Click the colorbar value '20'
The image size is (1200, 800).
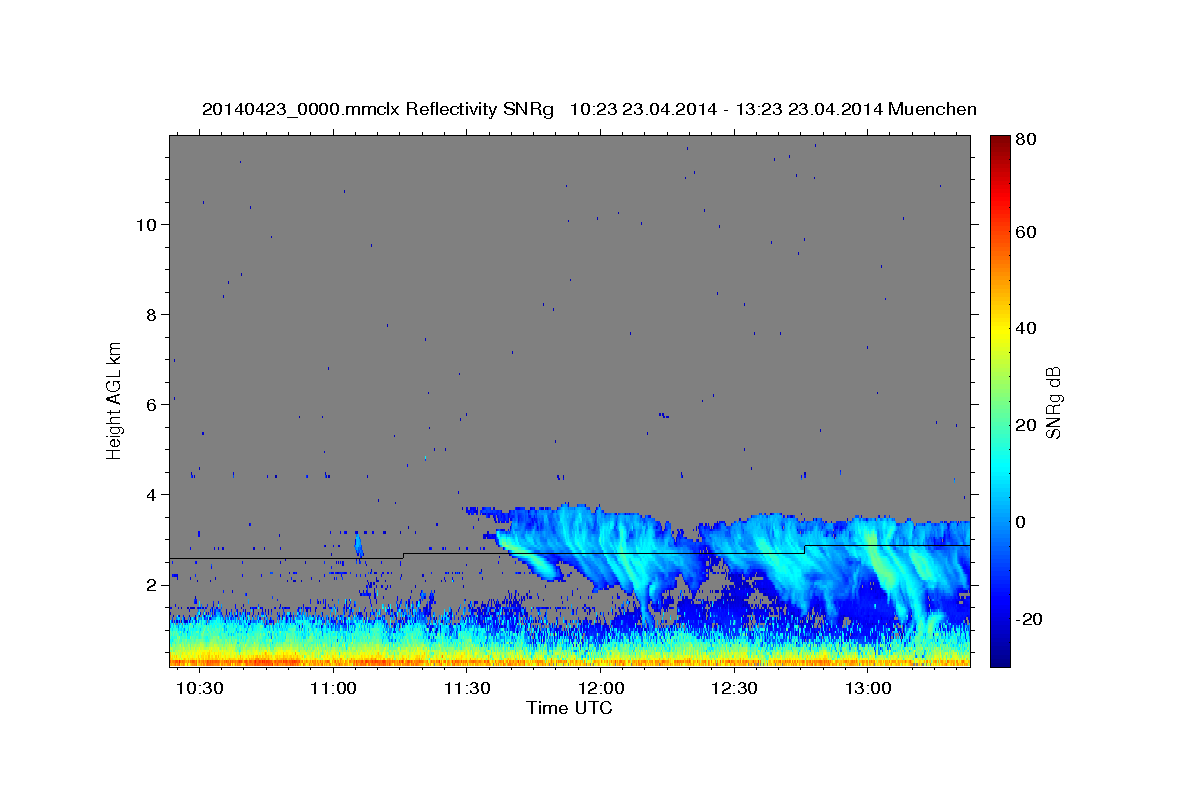pos(1028,425)
